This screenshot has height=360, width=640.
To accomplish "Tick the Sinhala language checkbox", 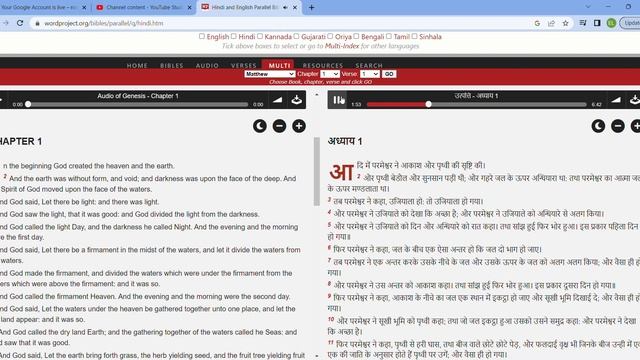I will 414,36.
